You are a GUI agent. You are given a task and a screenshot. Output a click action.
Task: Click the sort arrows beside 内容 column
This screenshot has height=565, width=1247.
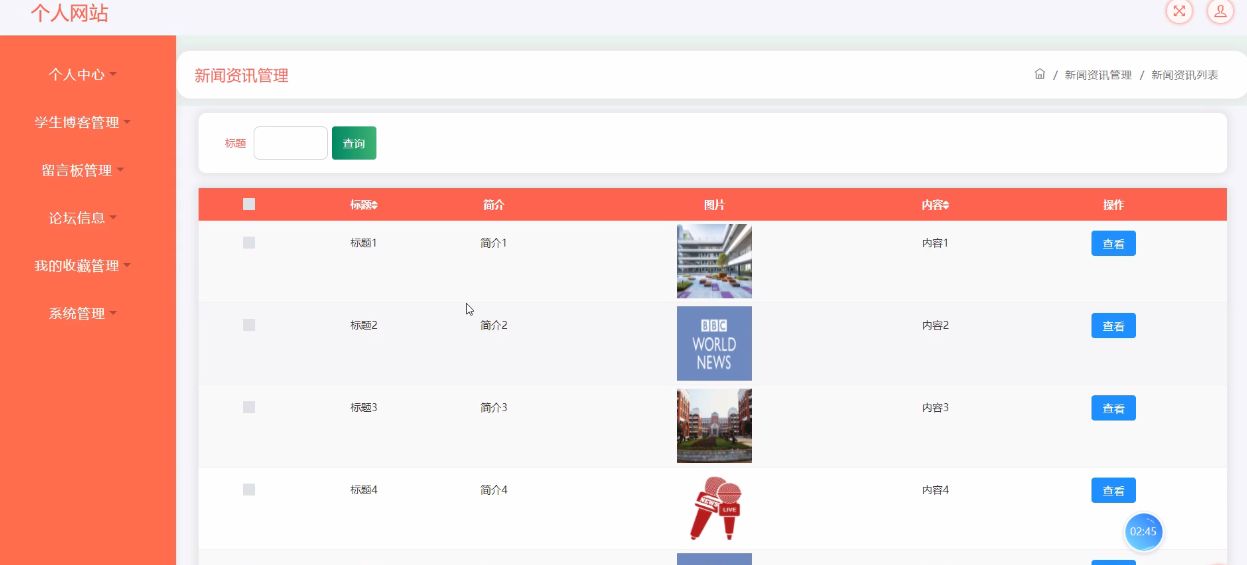[946, 205]
